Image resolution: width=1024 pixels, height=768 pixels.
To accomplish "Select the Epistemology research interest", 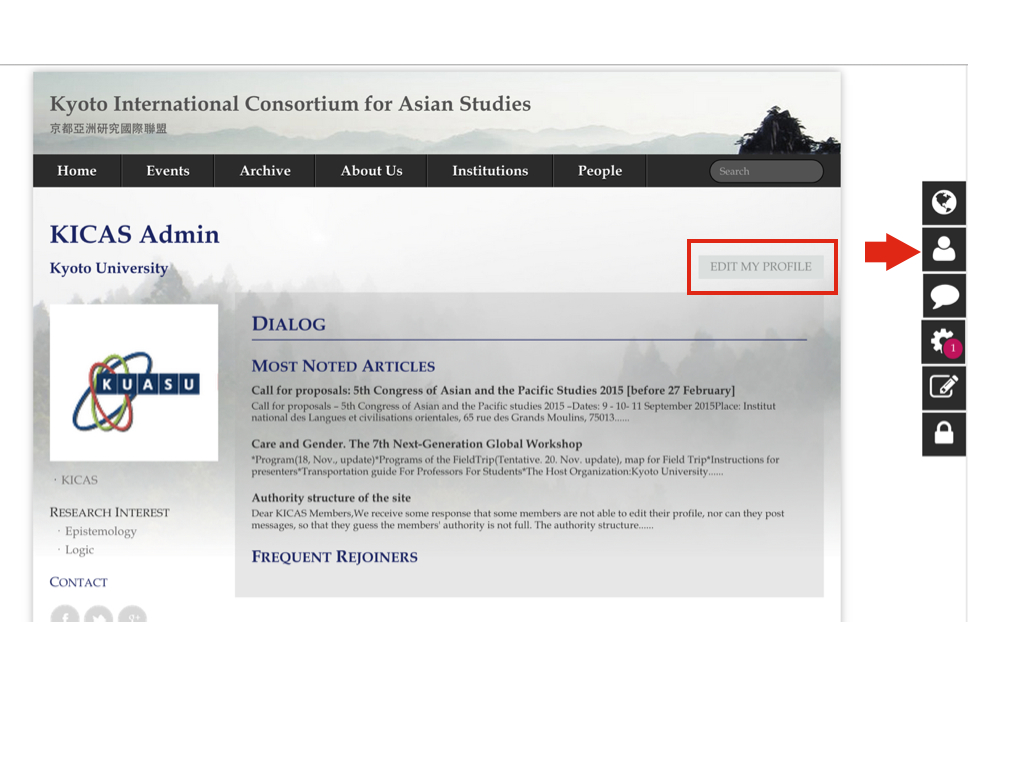I will (101, 532).
